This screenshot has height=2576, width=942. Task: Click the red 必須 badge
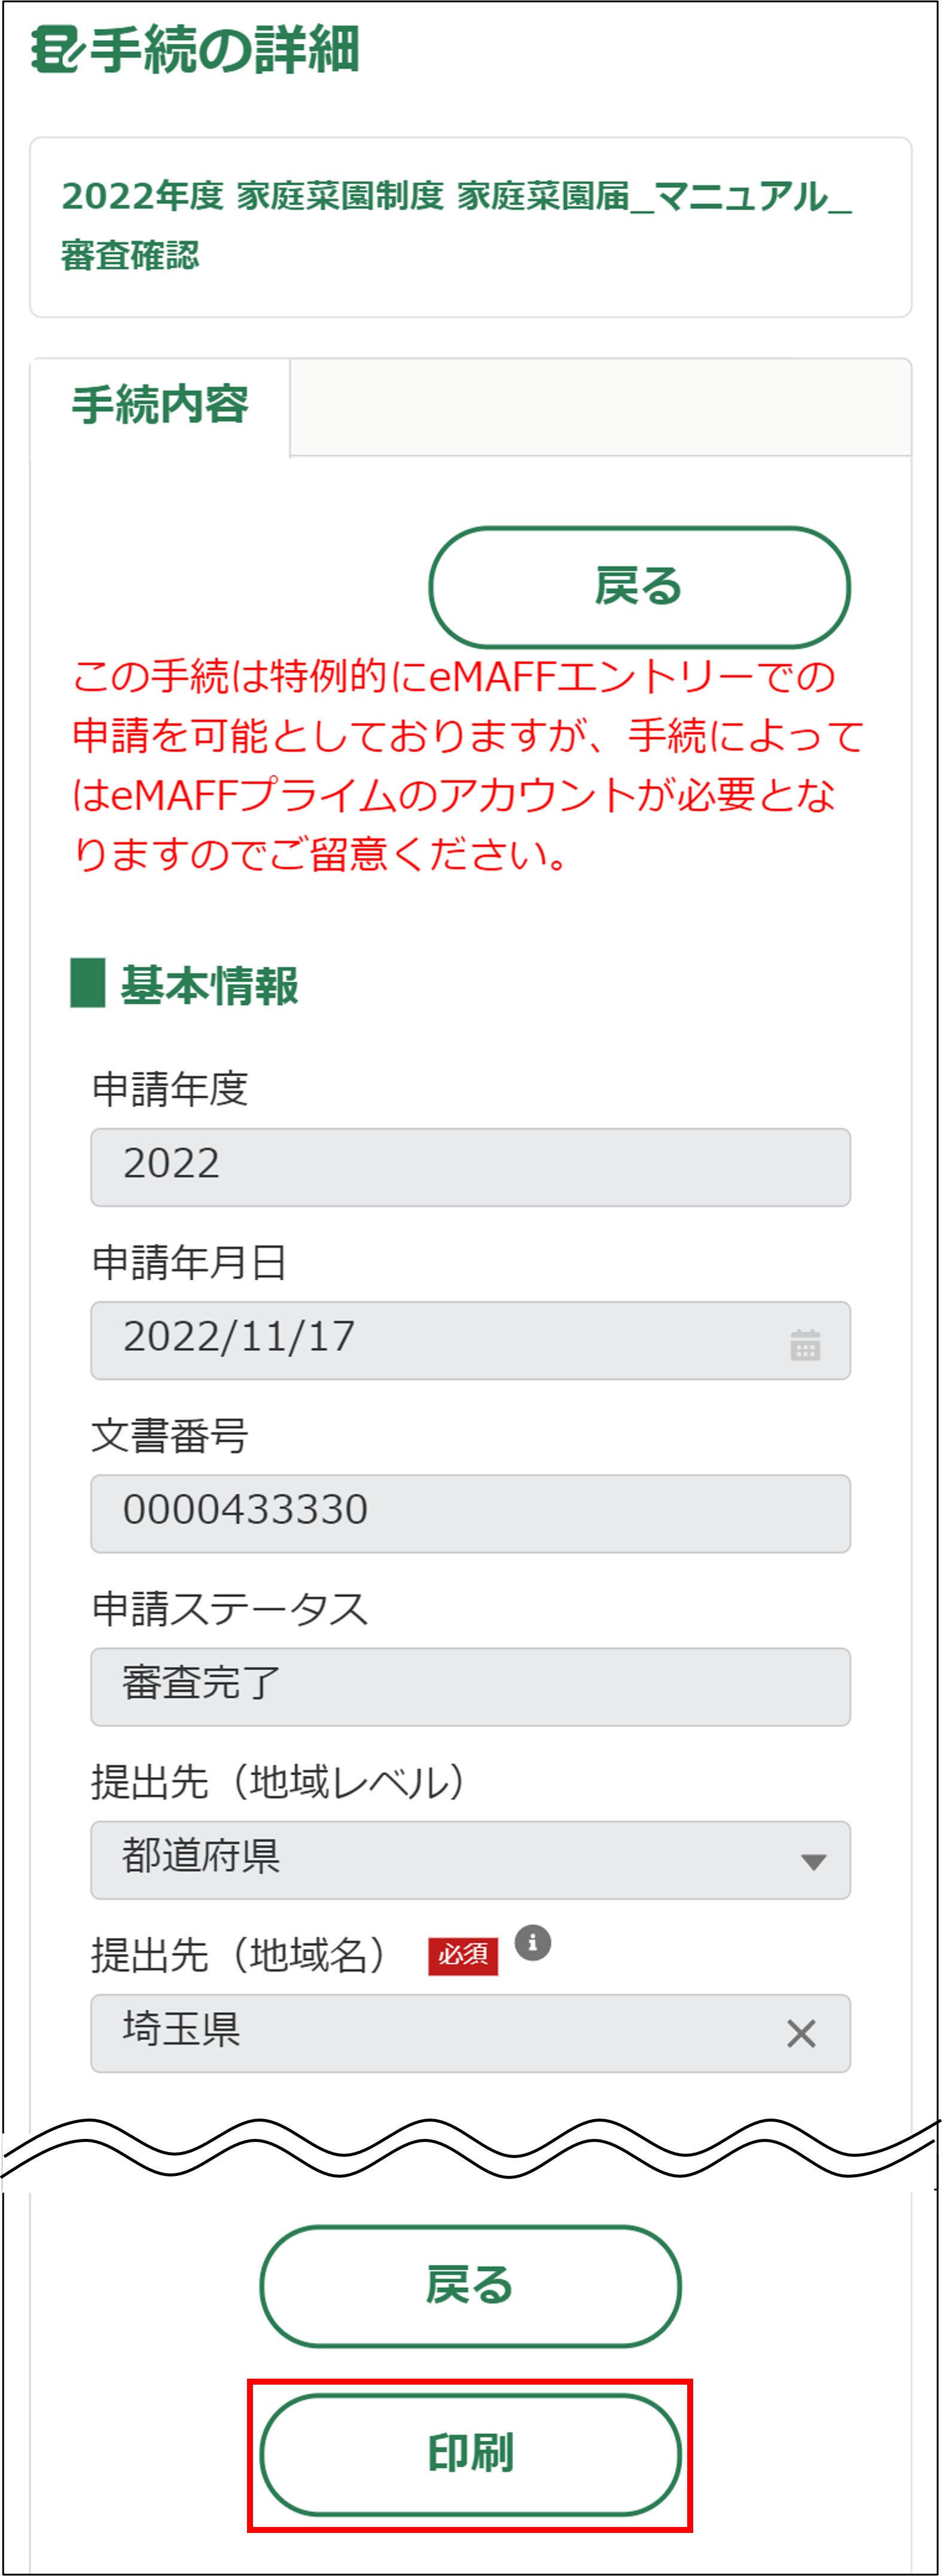pyautogui.click(x=463, y=1954)
